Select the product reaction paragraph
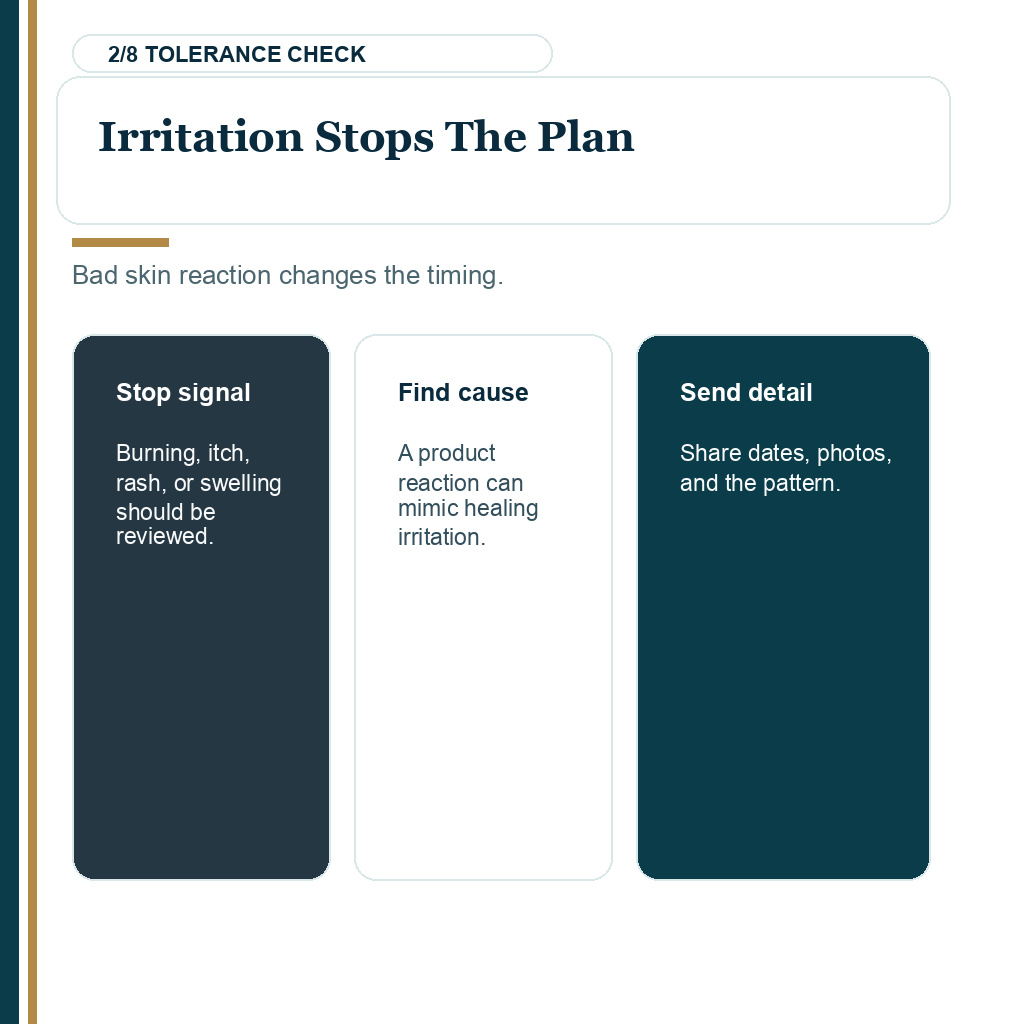Viewport: 1024px width, 1024px height. (x=468, y=494)
